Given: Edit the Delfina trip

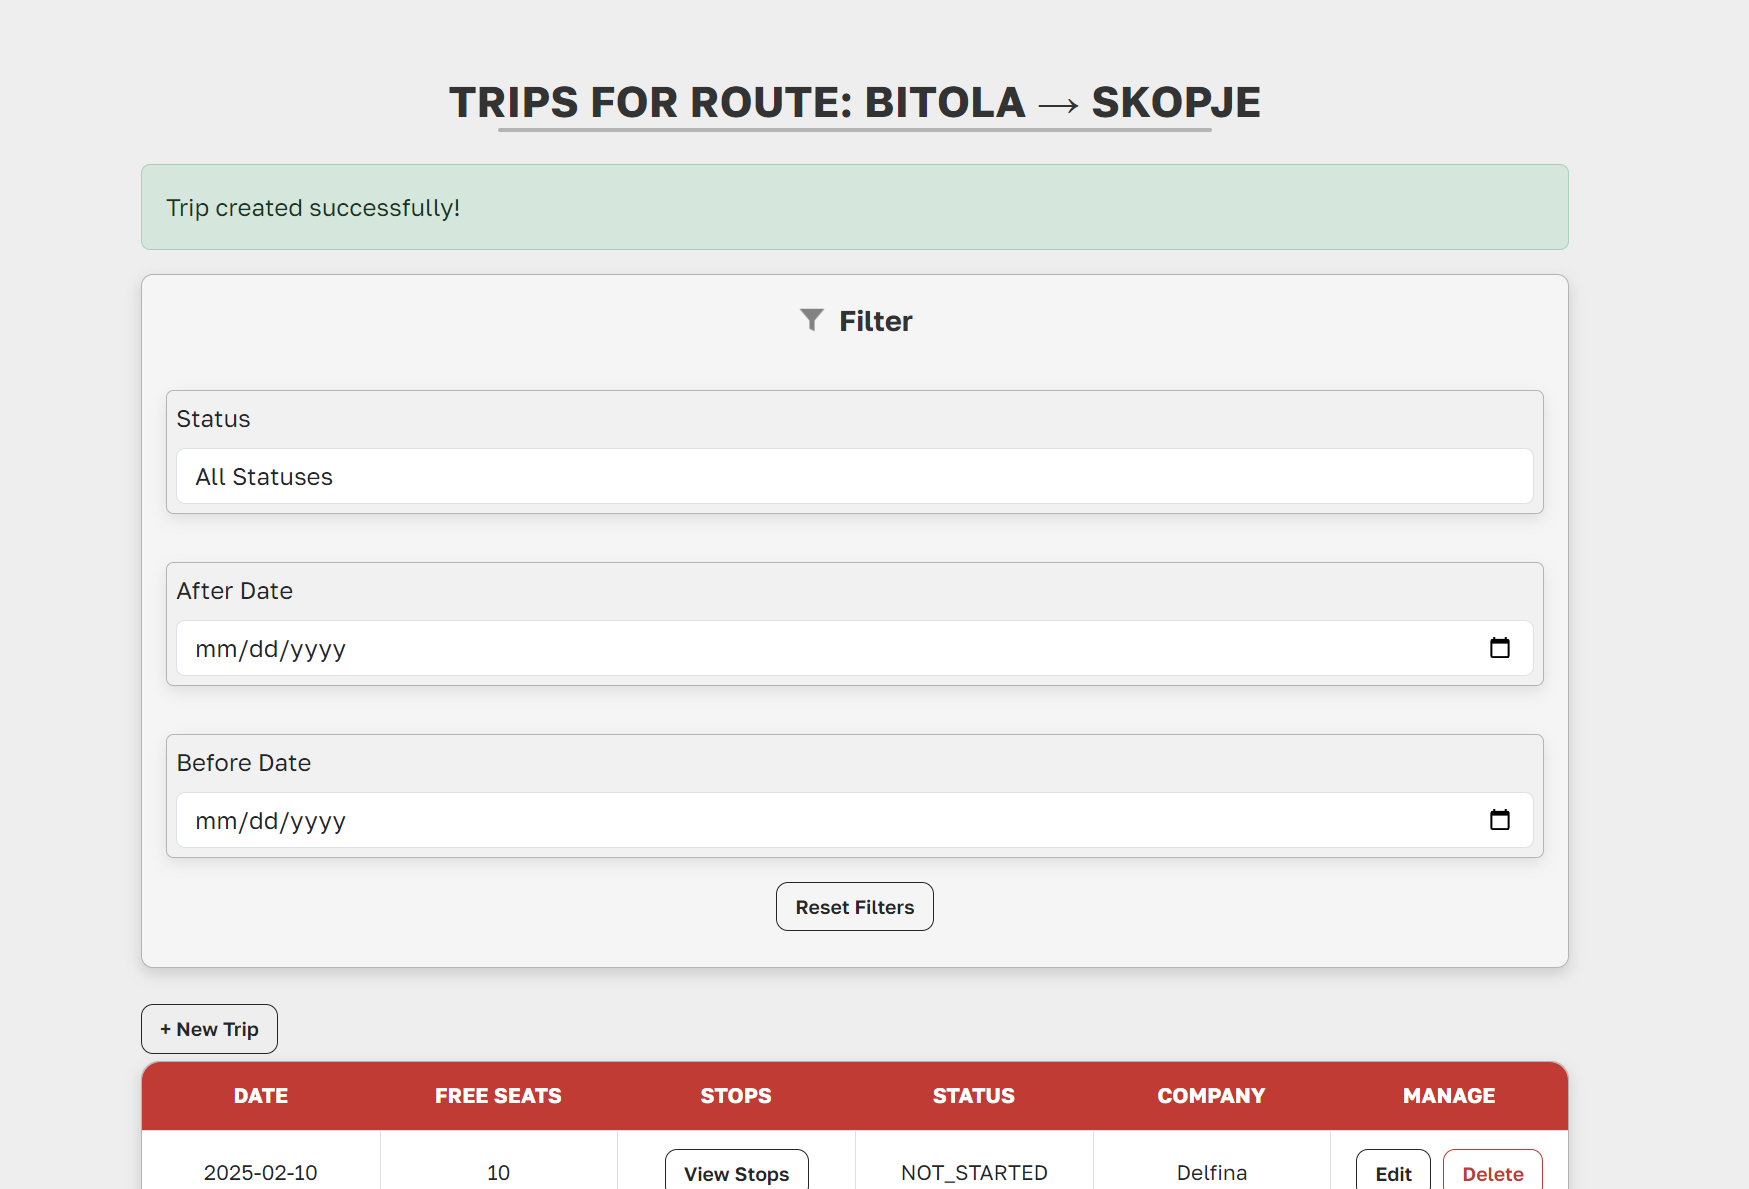Looking at the screenshot, I should coord(1392,1173).
